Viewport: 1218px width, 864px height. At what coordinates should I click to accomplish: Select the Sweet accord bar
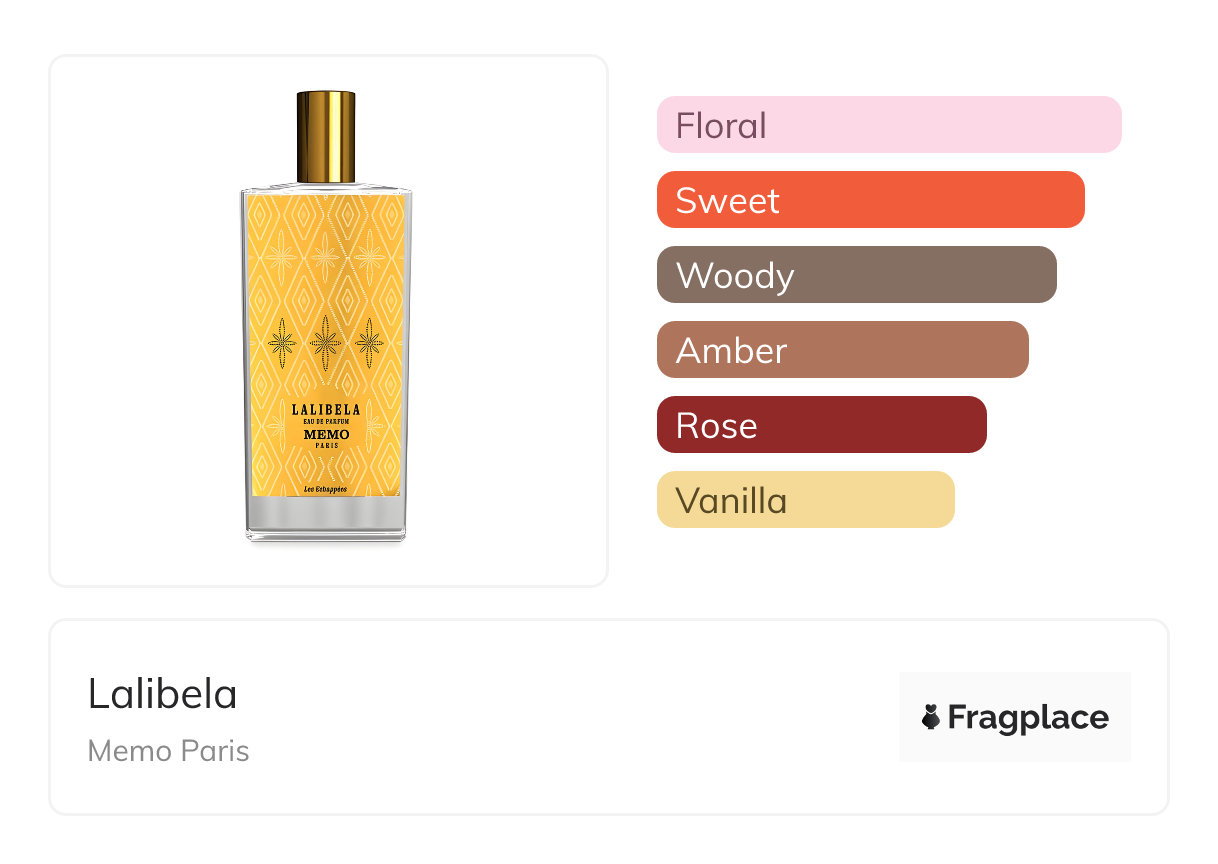coord(870,200)
